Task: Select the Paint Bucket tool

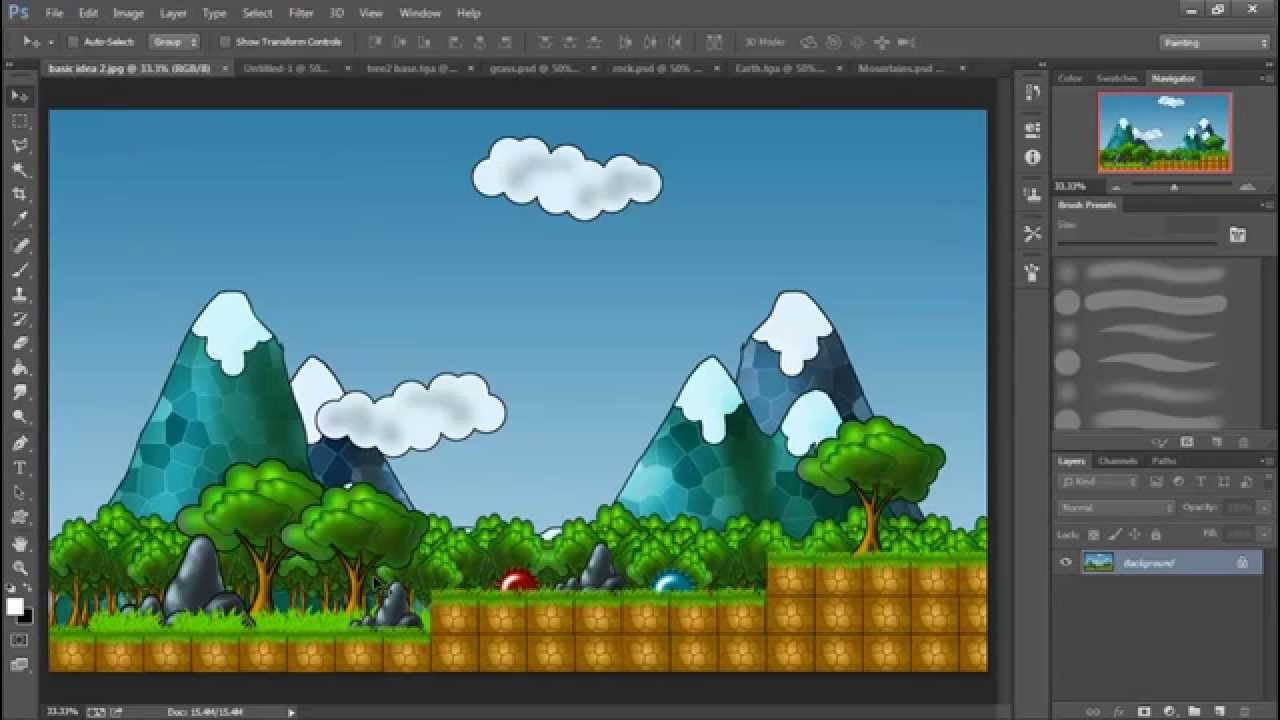Action: [20, 369]
